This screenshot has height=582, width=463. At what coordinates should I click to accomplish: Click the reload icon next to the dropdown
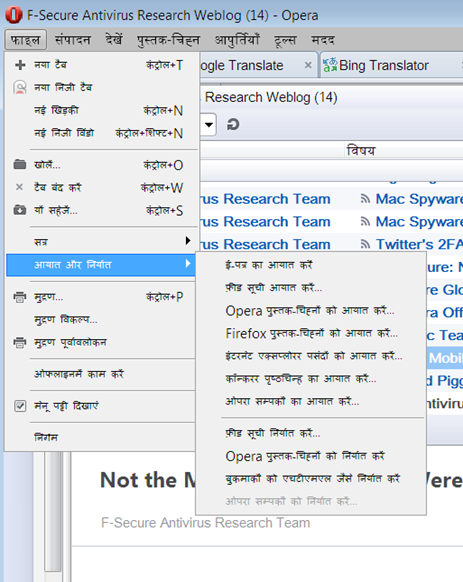pyautogui.click(x=233, y=124)
